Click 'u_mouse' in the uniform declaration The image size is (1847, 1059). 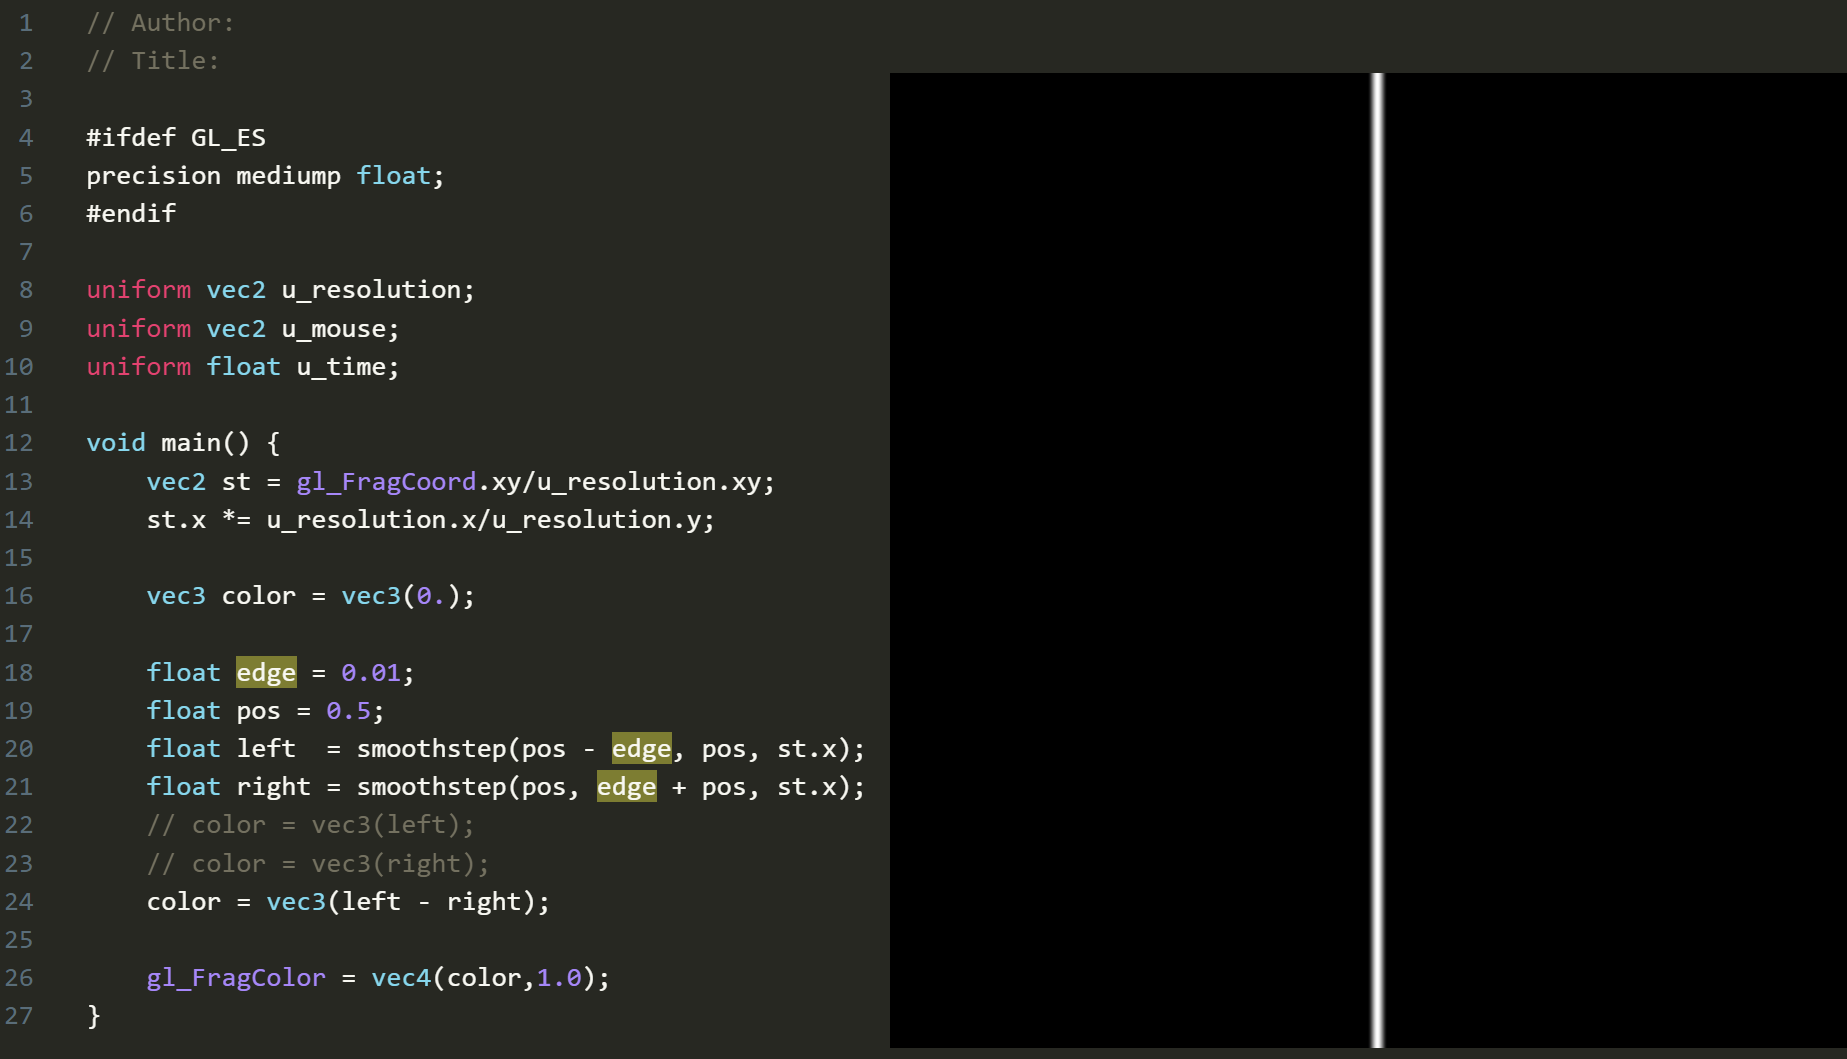(333, 329)
